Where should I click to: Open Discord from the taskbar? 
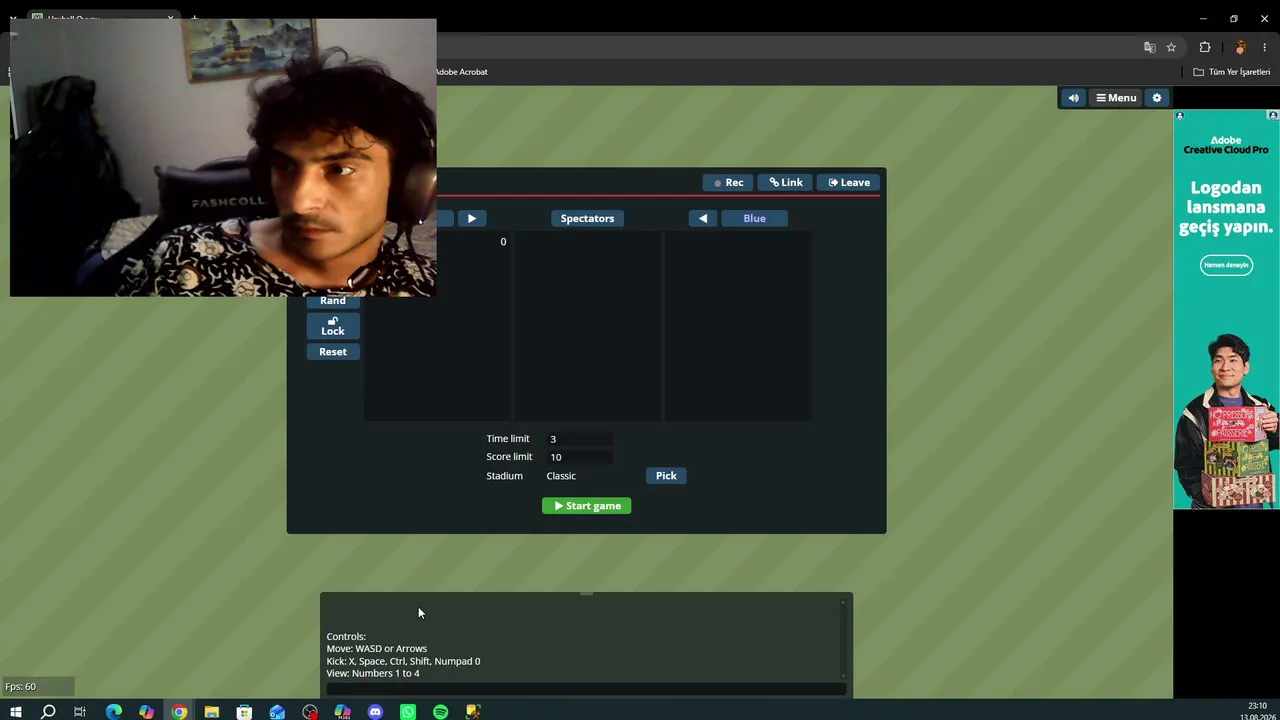click(x=375, y=712)
